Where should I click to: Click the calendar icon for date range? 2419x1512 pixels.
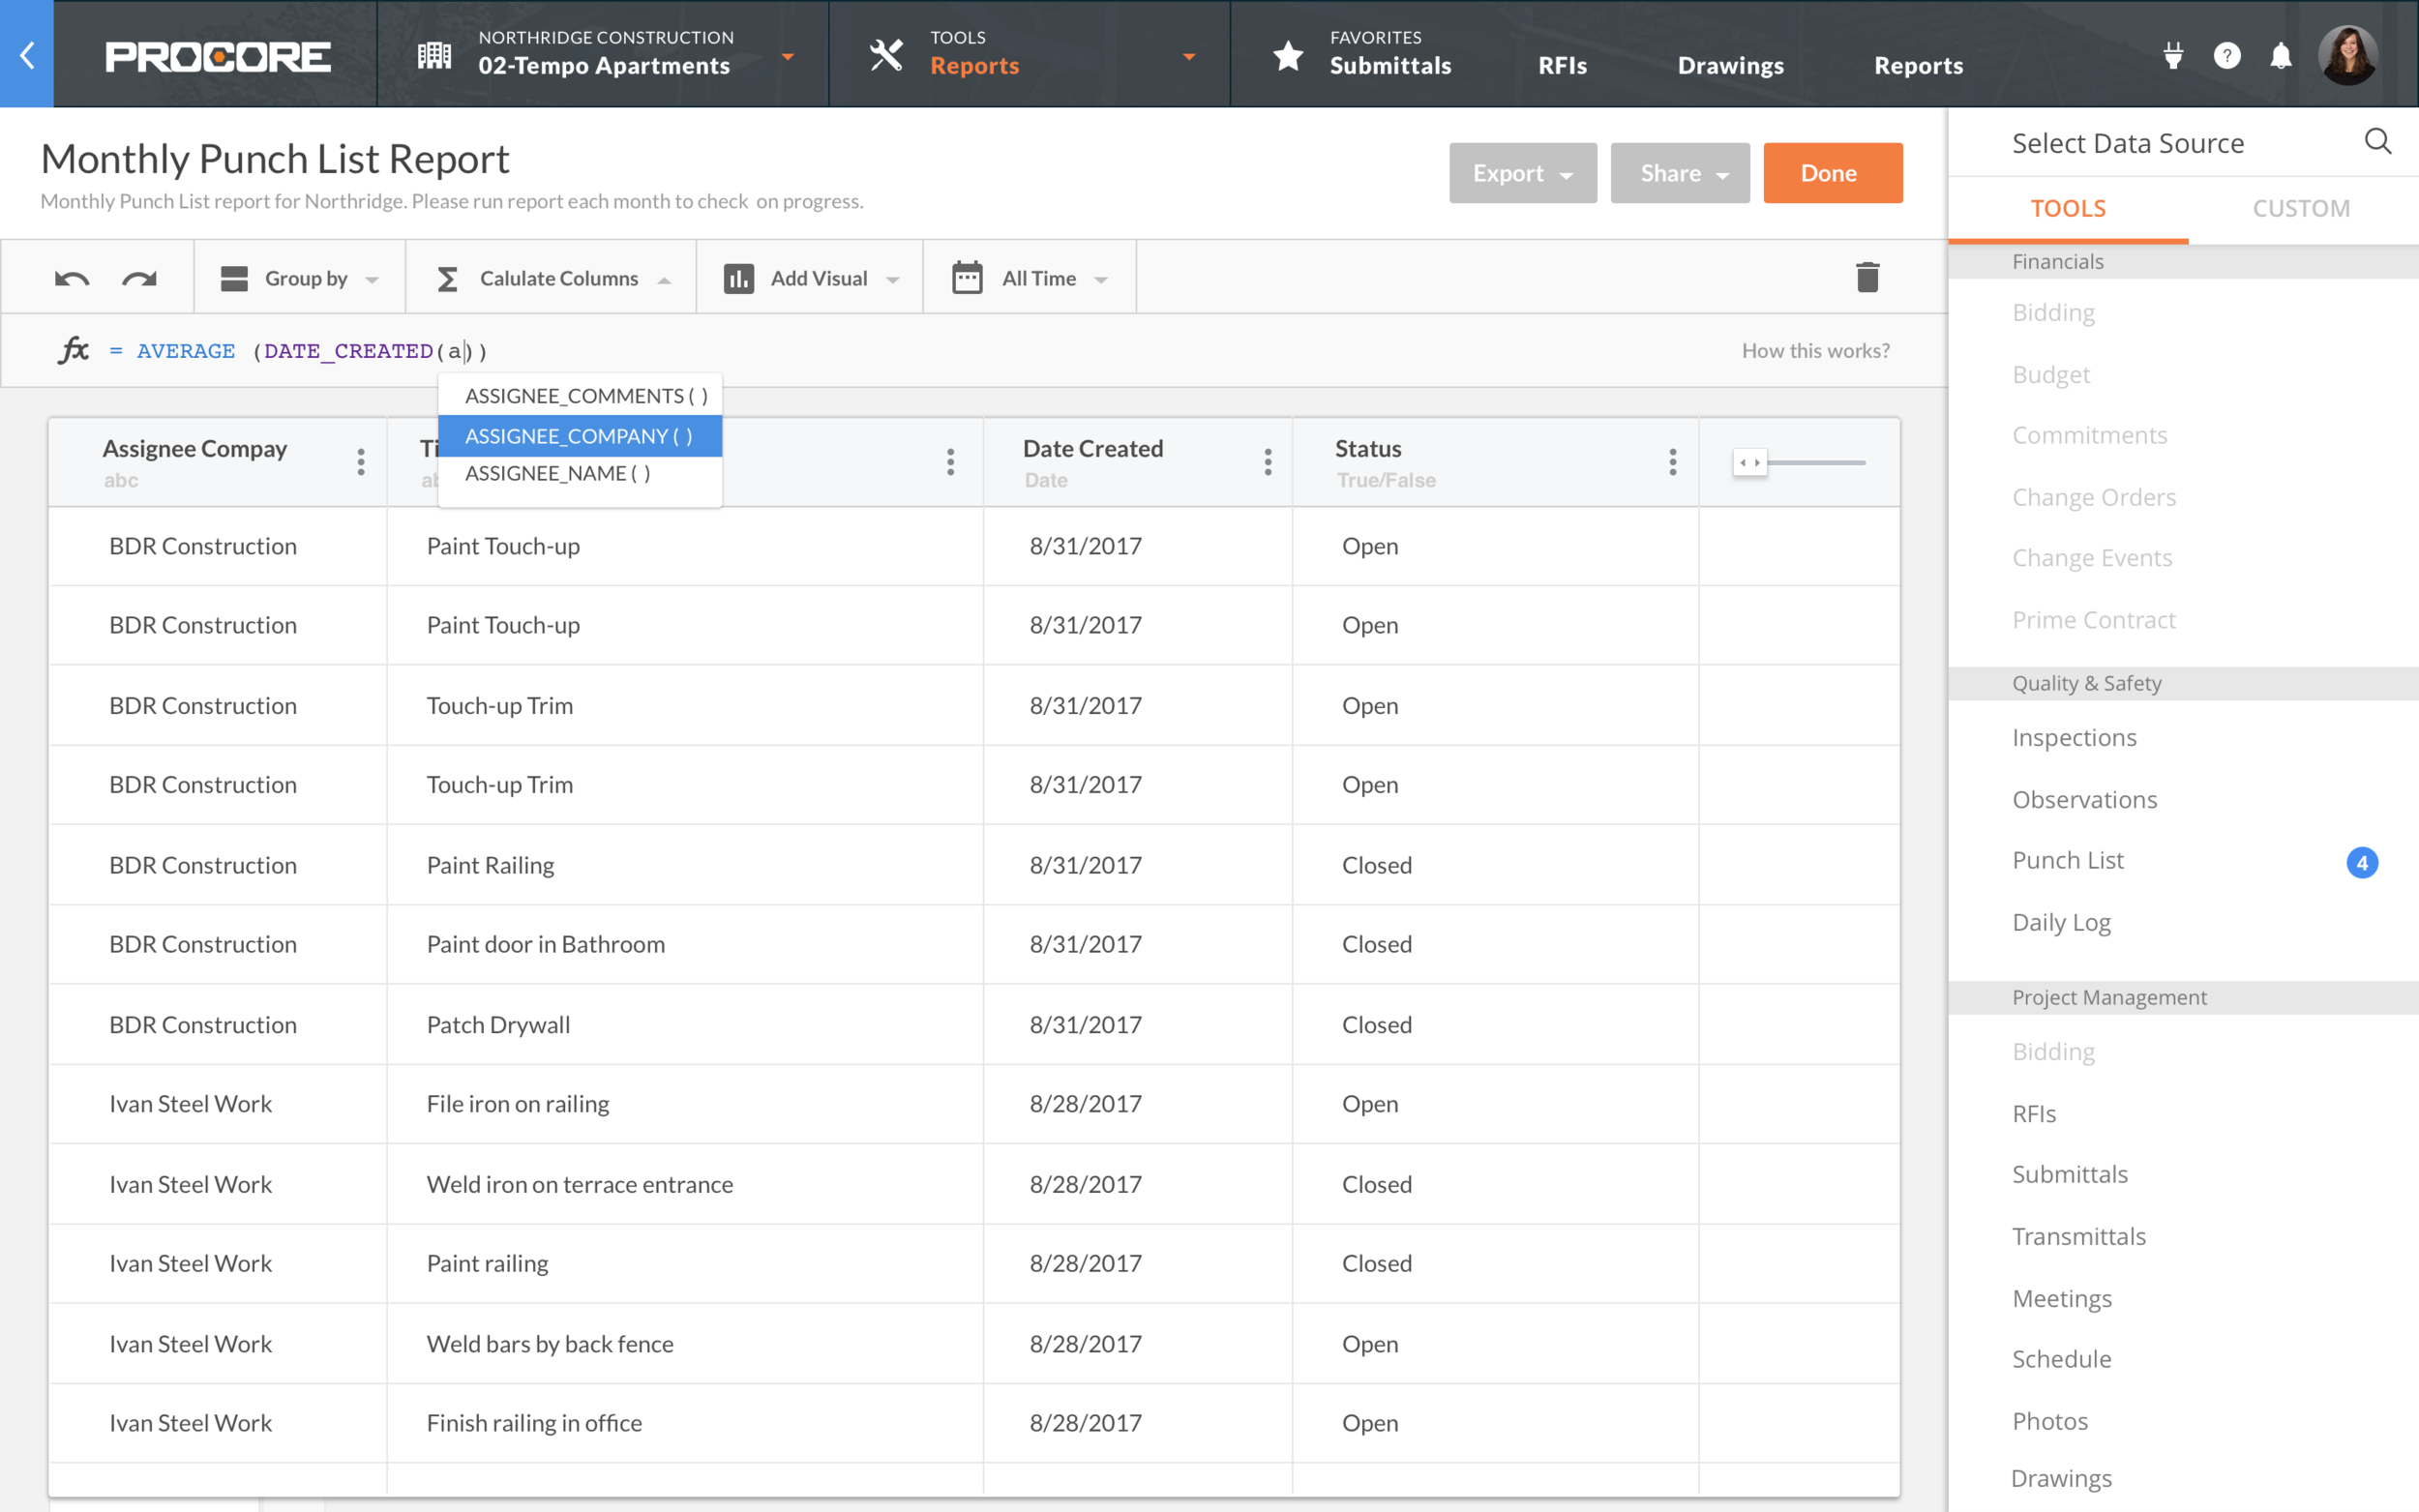967,277
